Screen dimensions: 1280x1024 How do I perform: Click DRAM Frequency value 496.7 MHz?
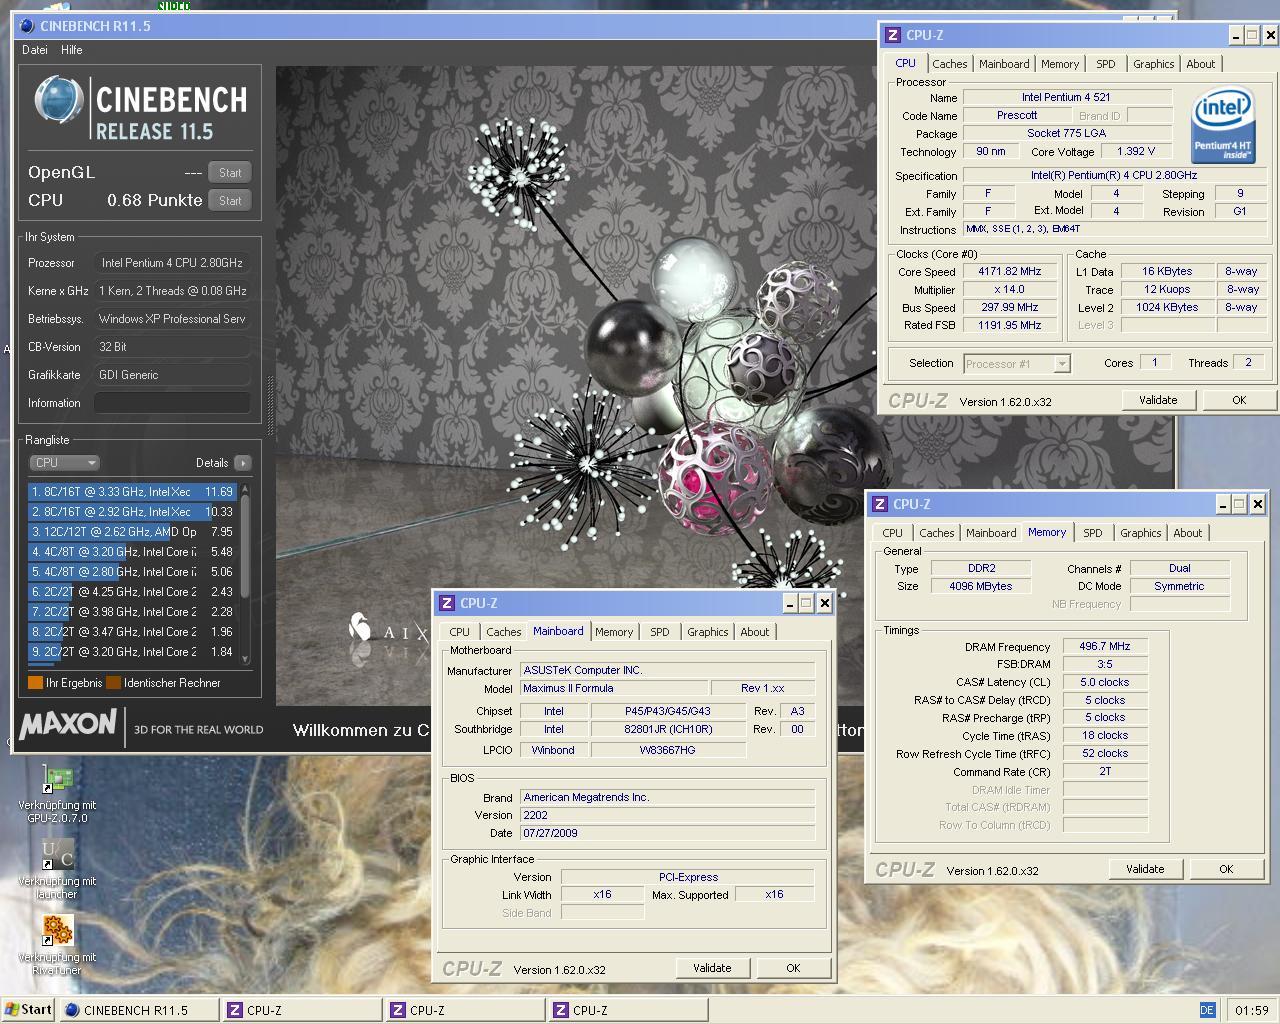click(x=1104, y=647)
